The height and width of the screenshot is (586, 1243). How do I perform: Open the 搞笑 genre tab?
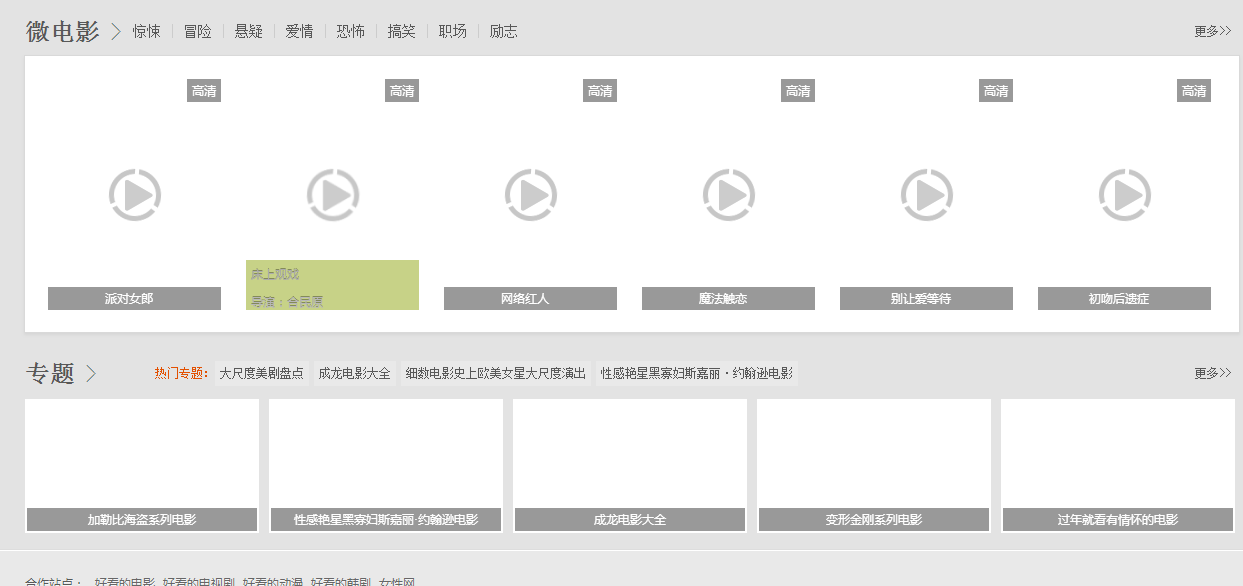pos(401,32)
